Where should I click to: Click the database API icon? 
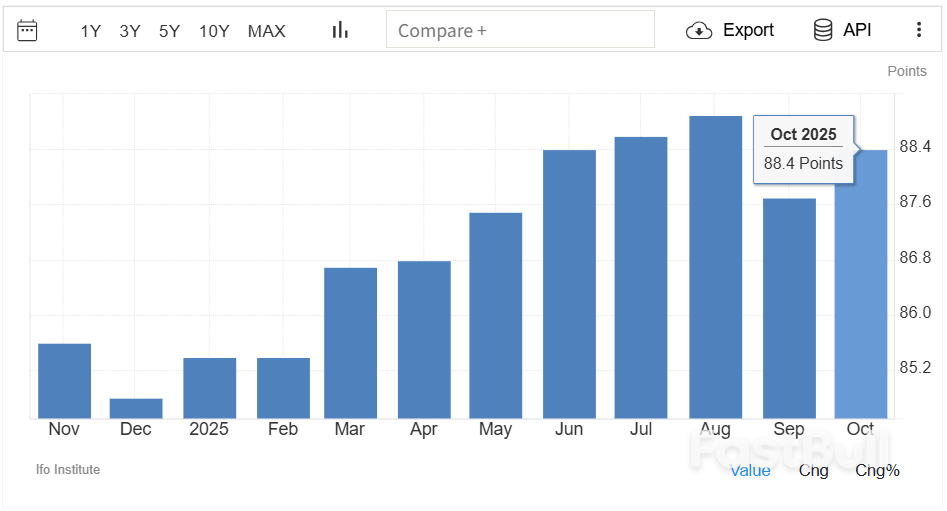[x=823, y=30]
